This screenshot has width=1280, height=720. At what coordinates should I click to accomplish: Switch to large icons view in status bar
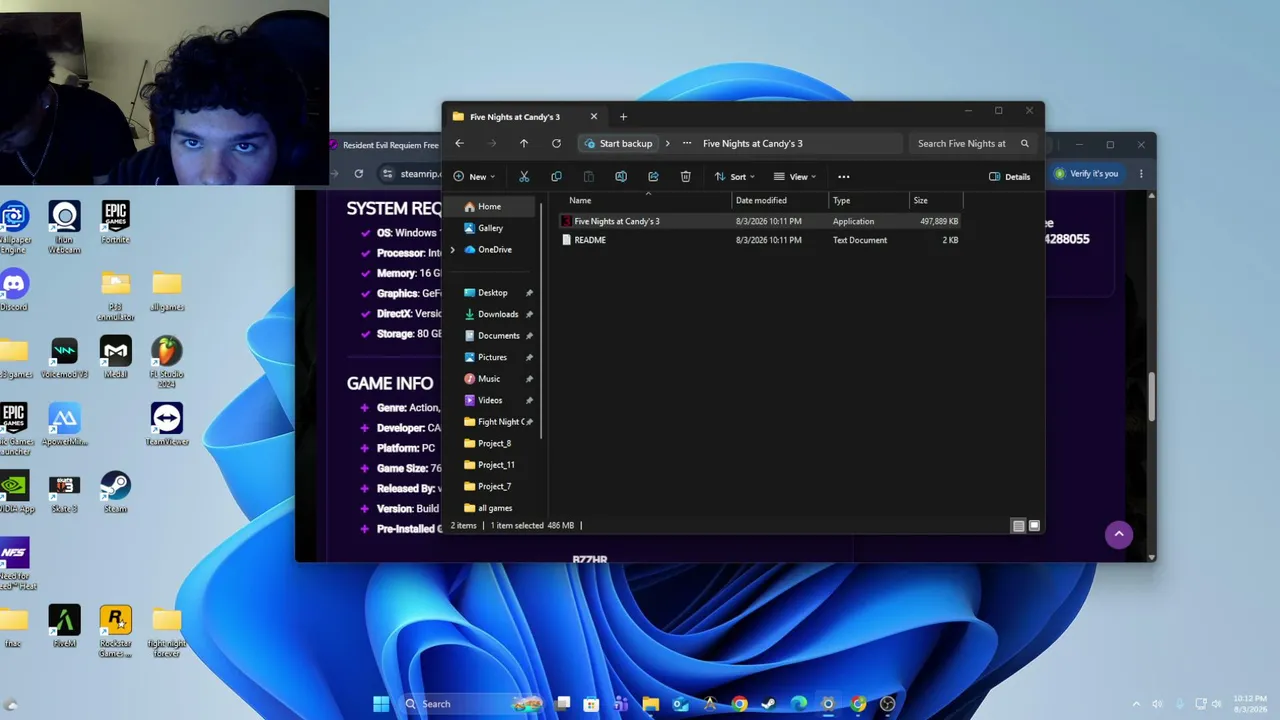click(1035, 526)
